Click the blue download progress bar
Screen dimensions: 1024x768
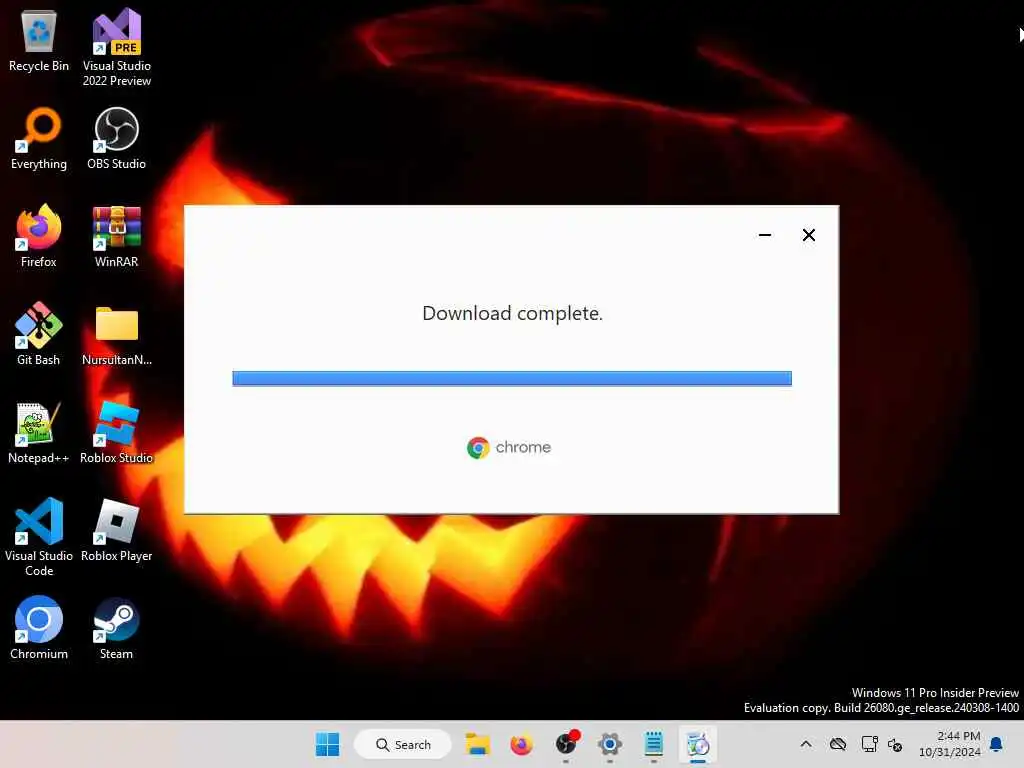[x=512, y=379]
